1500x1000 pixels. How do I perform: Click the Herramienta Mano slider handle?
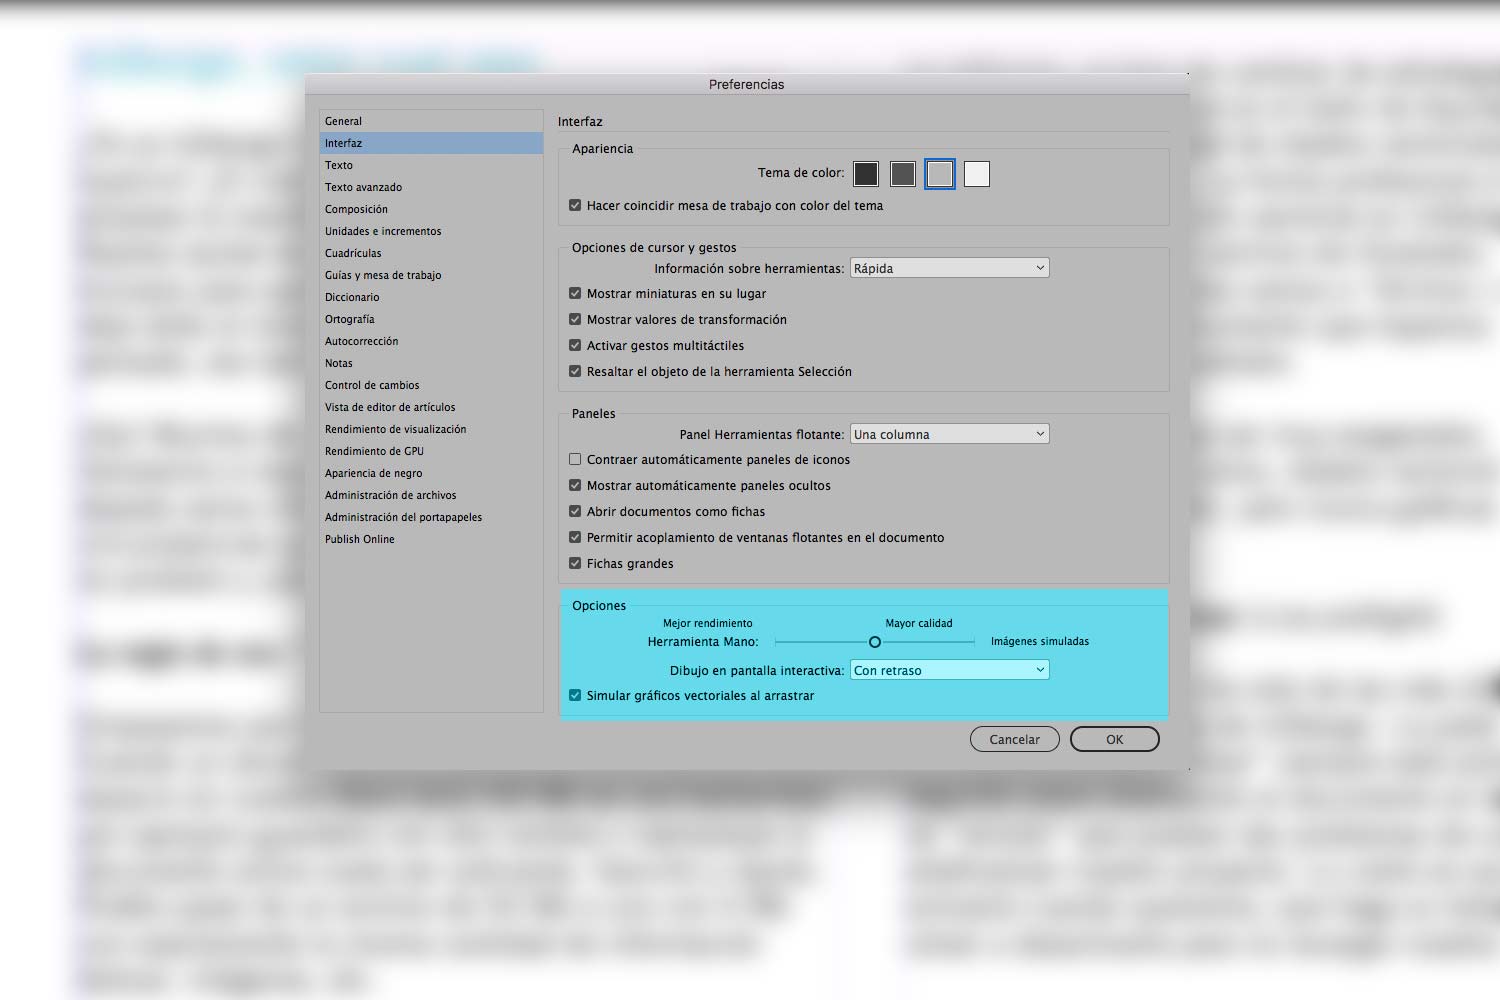click(x=875, y=642)
